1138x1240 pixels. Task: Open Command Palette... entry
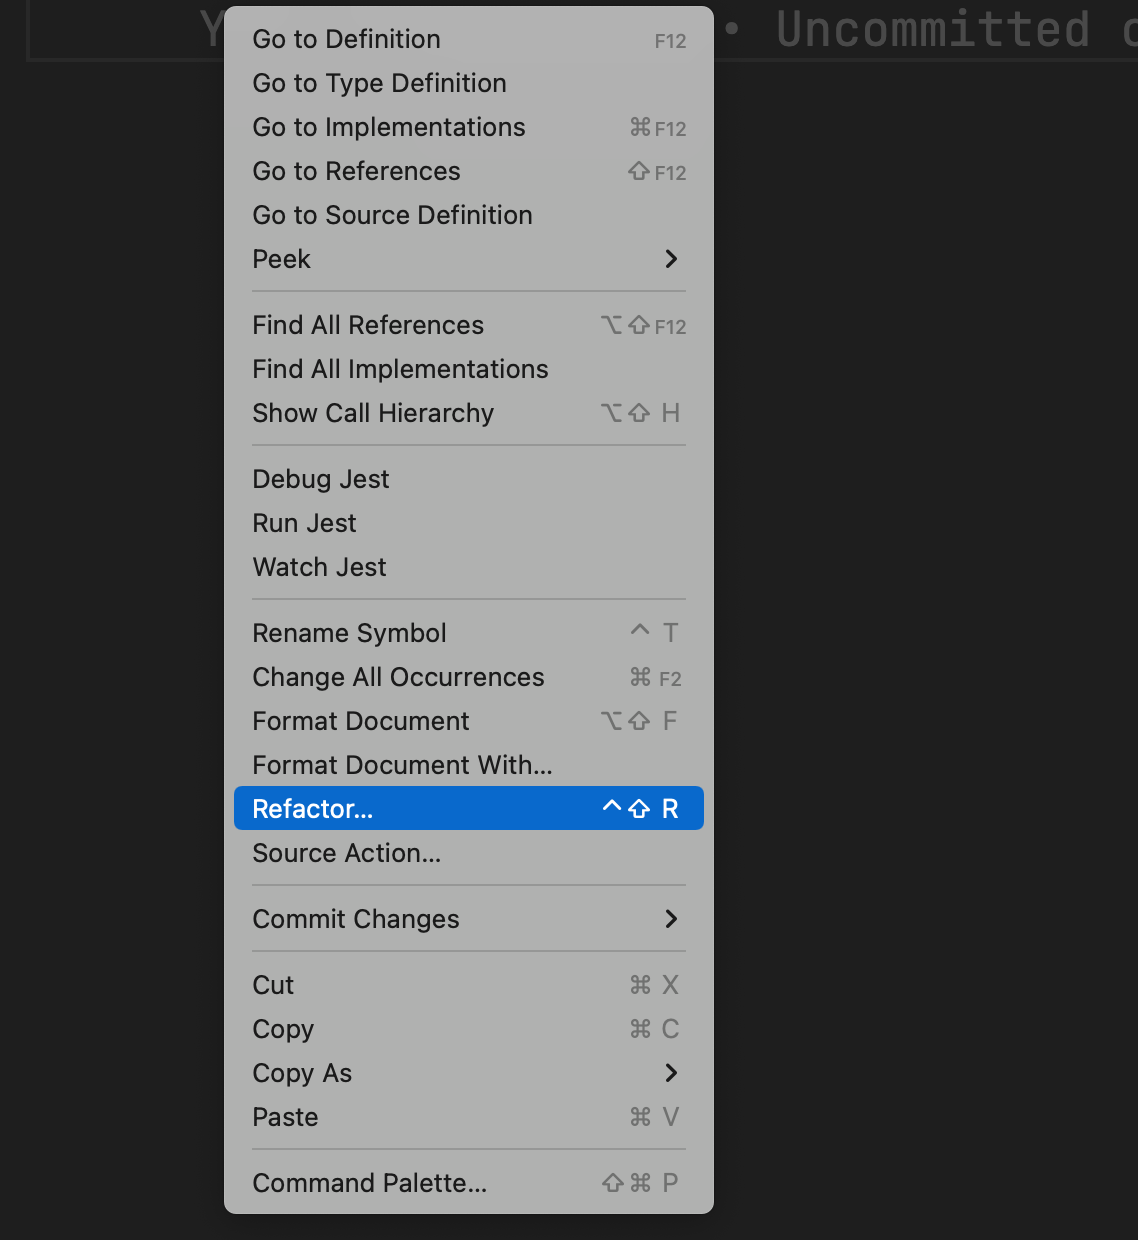(369, 1183)
